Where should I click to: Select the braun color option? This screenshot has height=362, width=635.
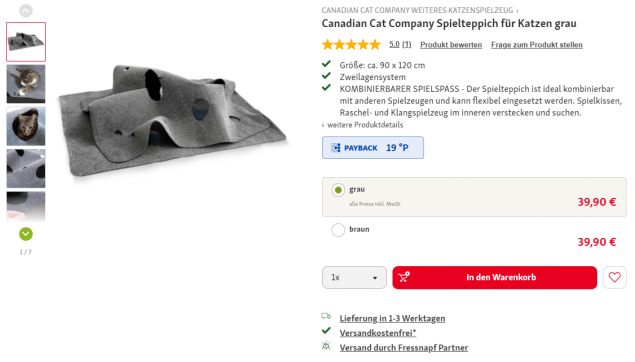[338, 230]
